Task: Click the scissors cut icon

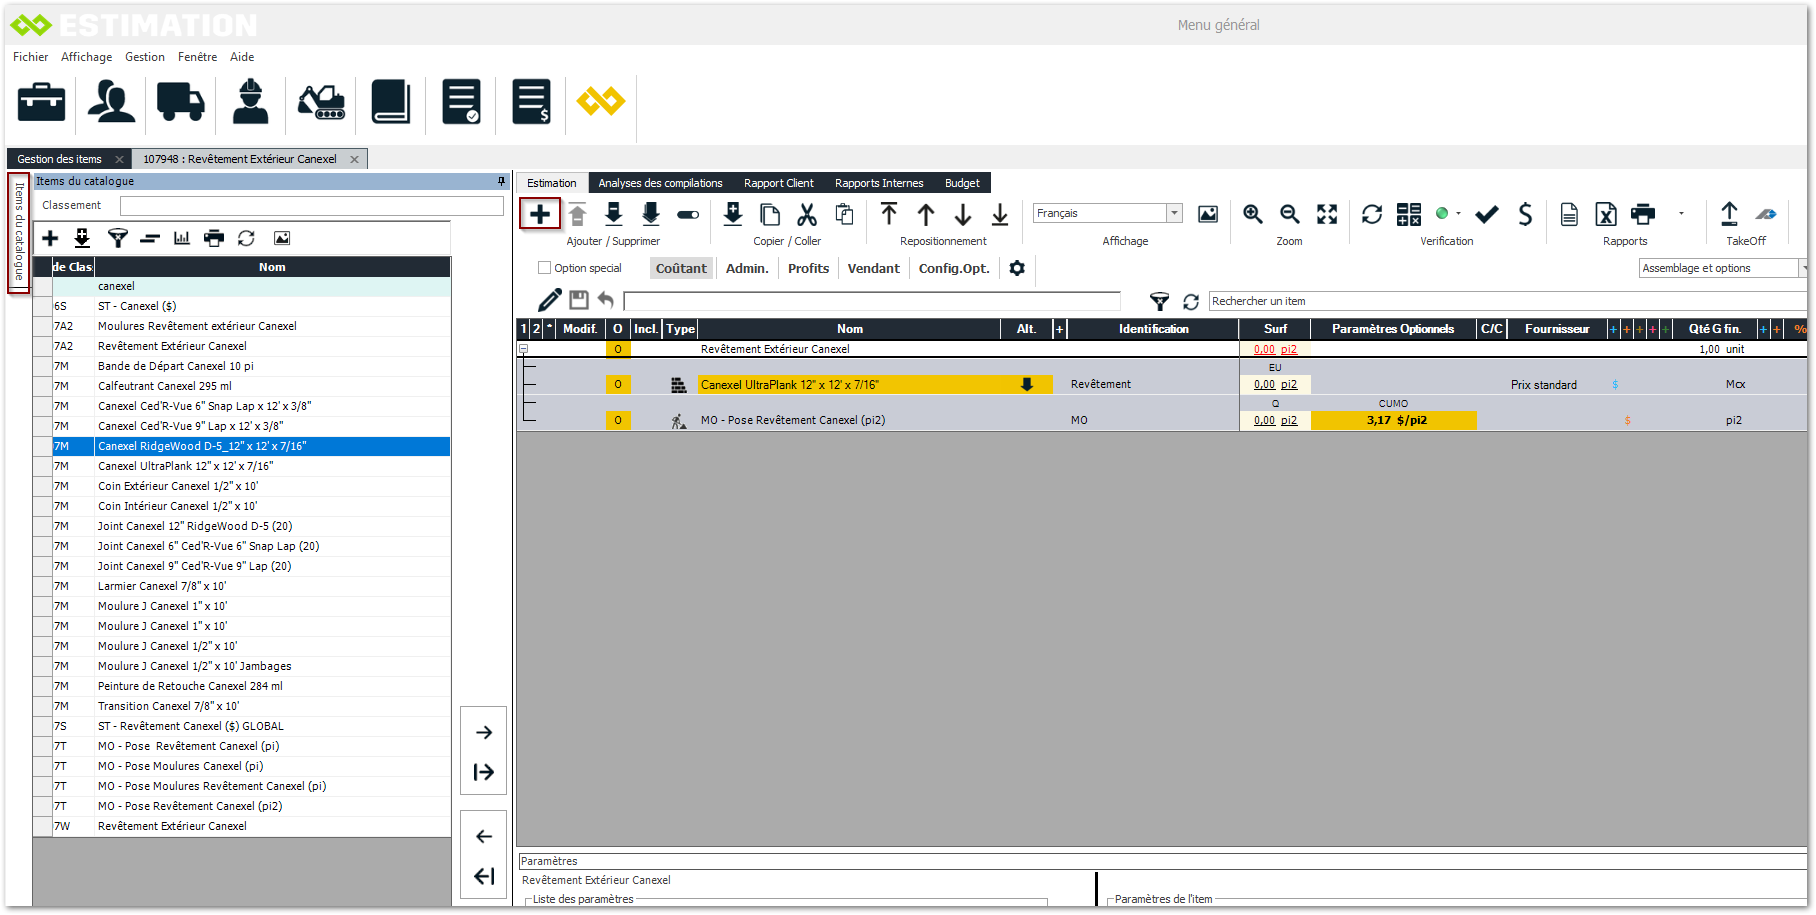Action: (x=807, y=214)
